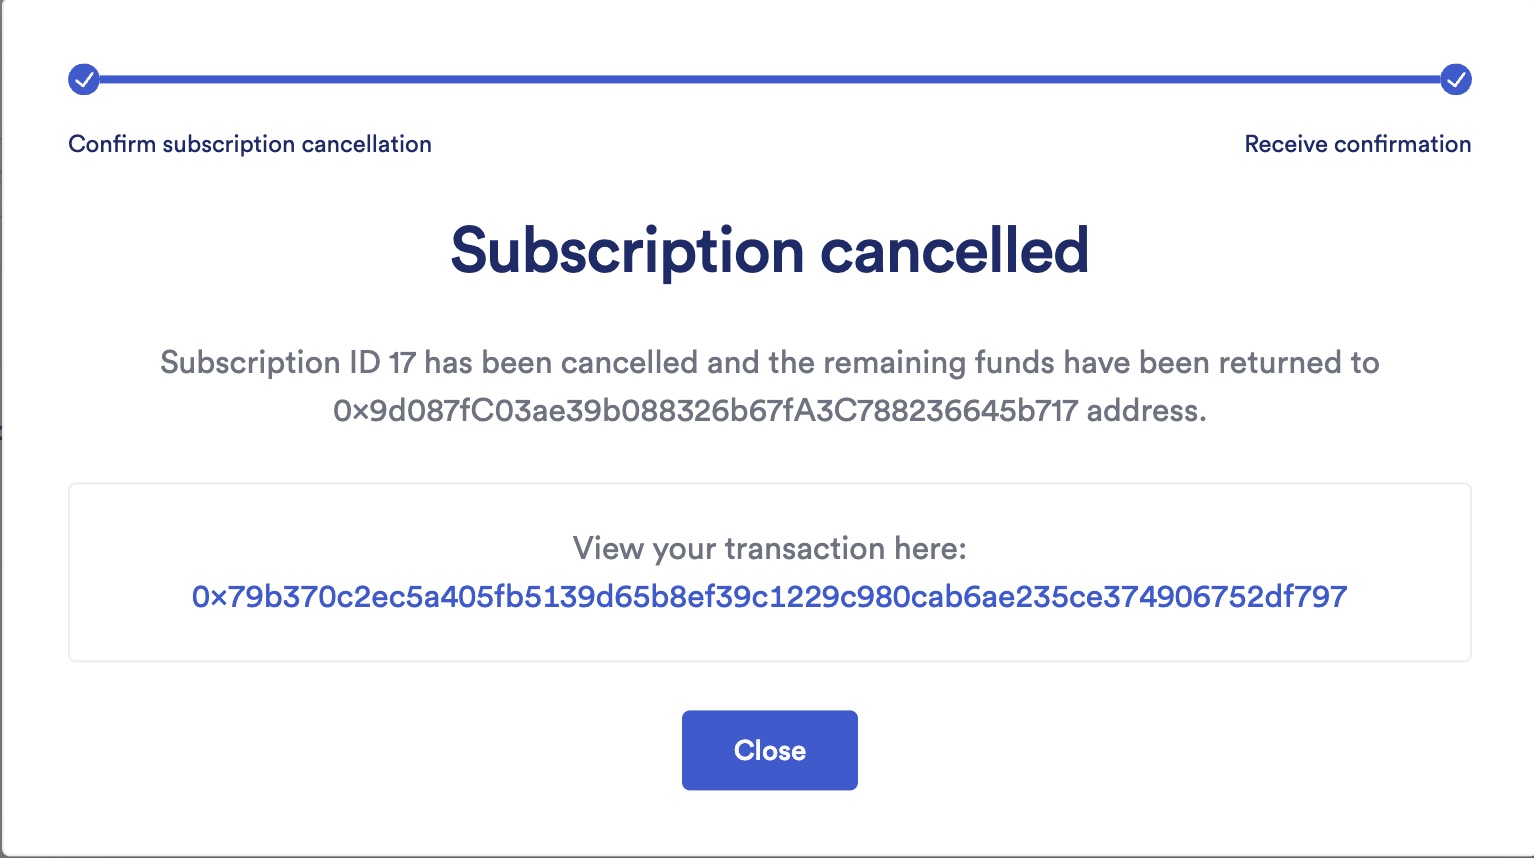Click the 'Subscription cancelled' heading

point(770,251)
